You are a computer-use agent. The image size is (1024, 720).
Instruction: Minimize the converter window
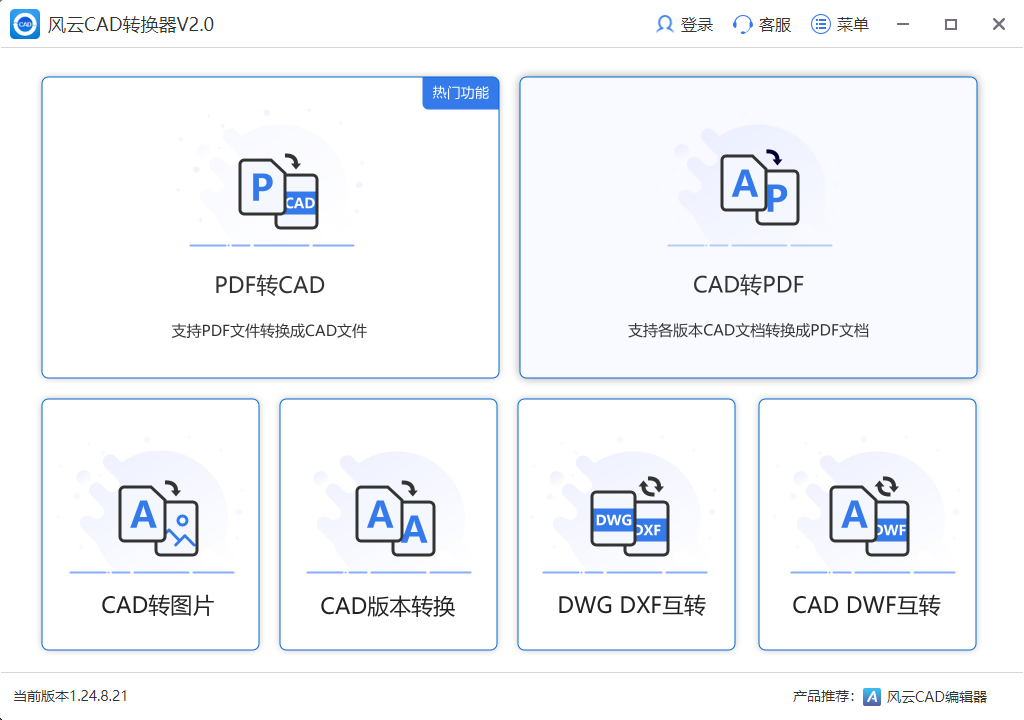[x=903, y=25]
